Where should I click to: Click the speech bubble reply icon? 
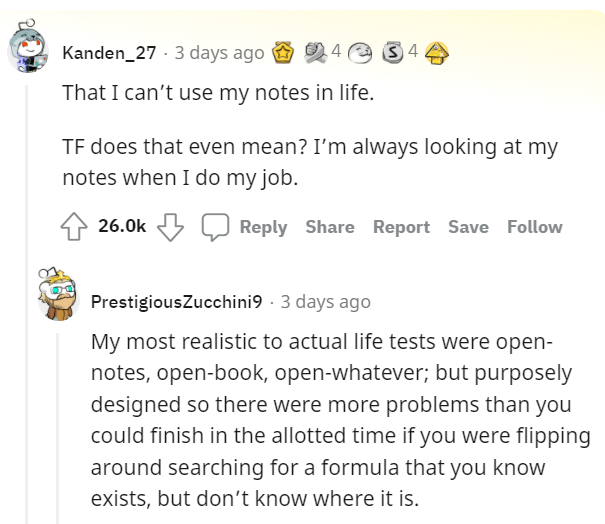click(x=214, y=227)
